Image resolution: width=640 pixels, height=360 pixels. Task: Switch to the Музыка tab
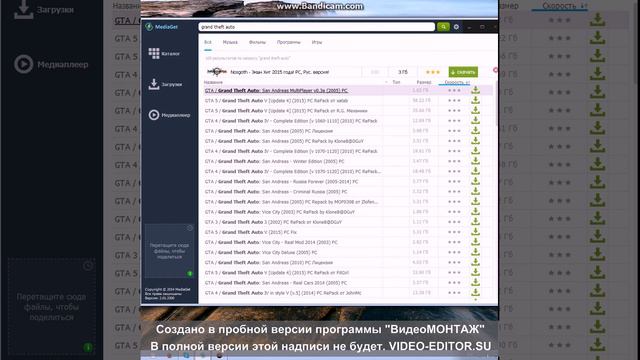point(230,42)
